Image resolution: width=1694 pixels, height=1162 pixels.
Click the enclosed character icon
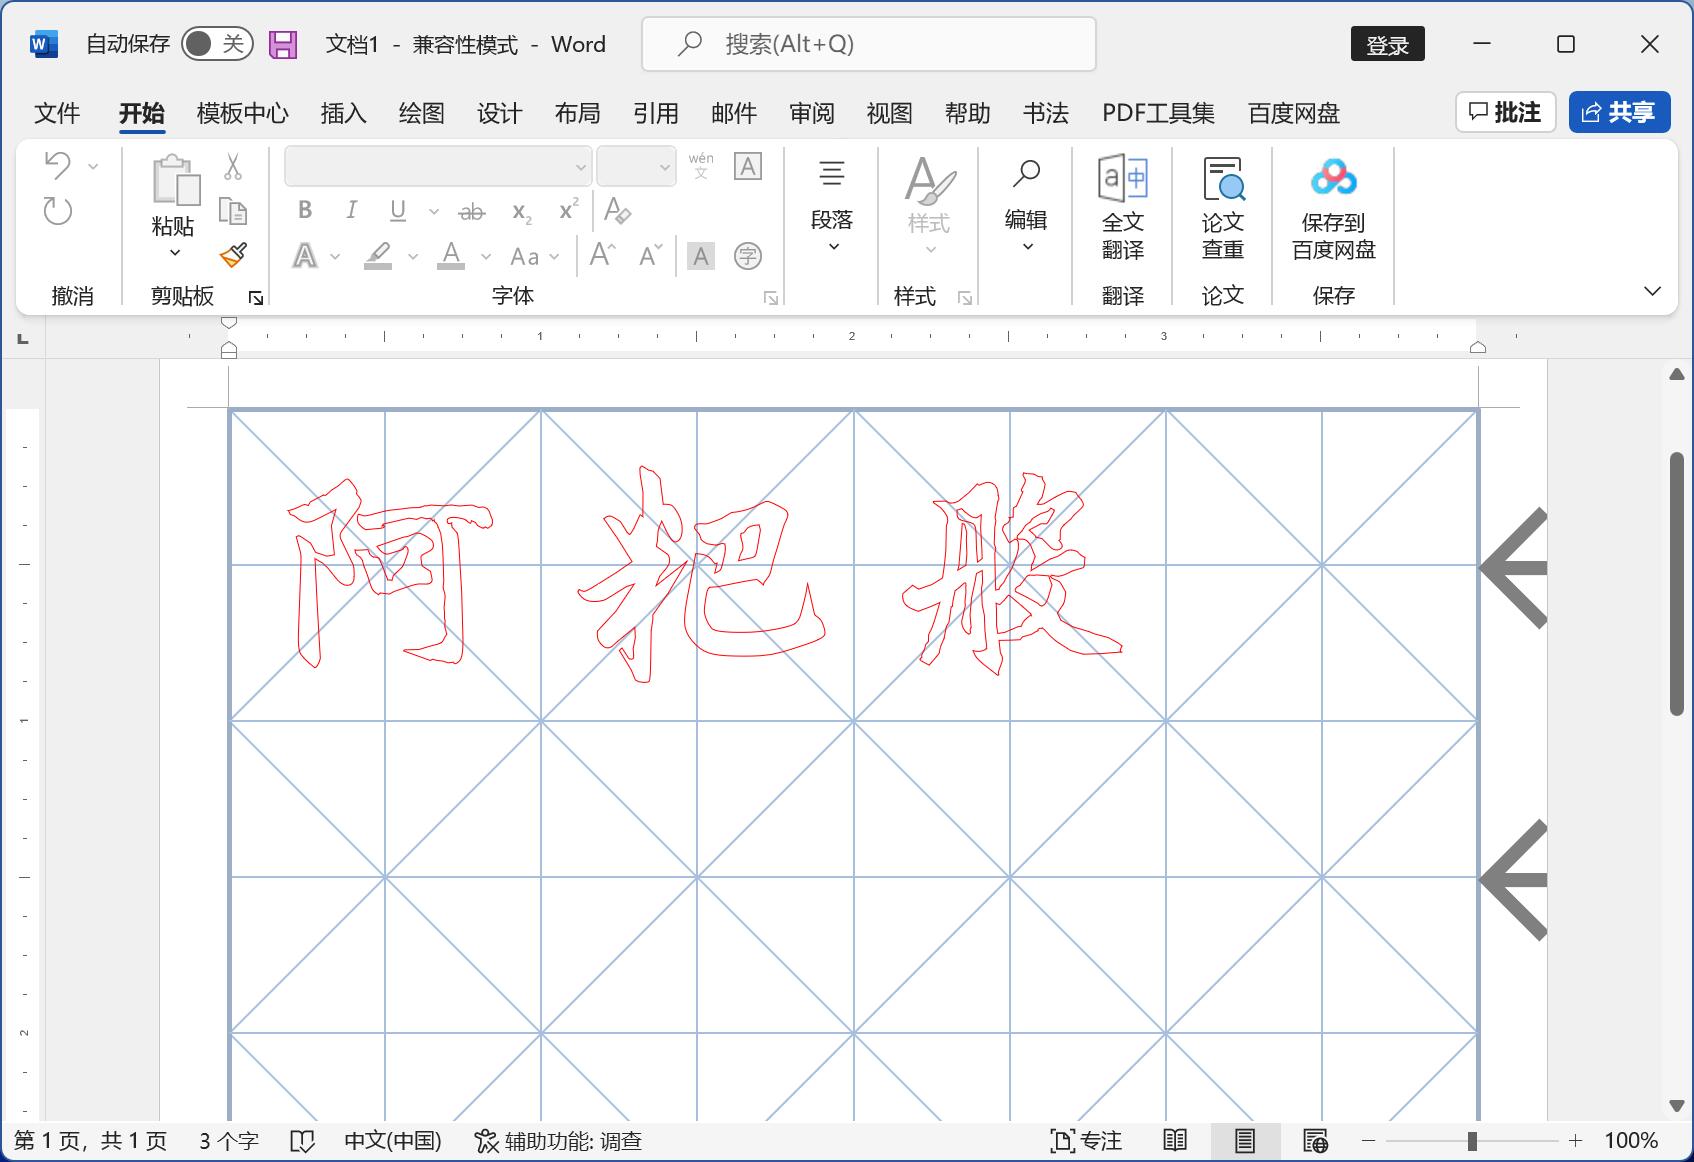point(748,256)
